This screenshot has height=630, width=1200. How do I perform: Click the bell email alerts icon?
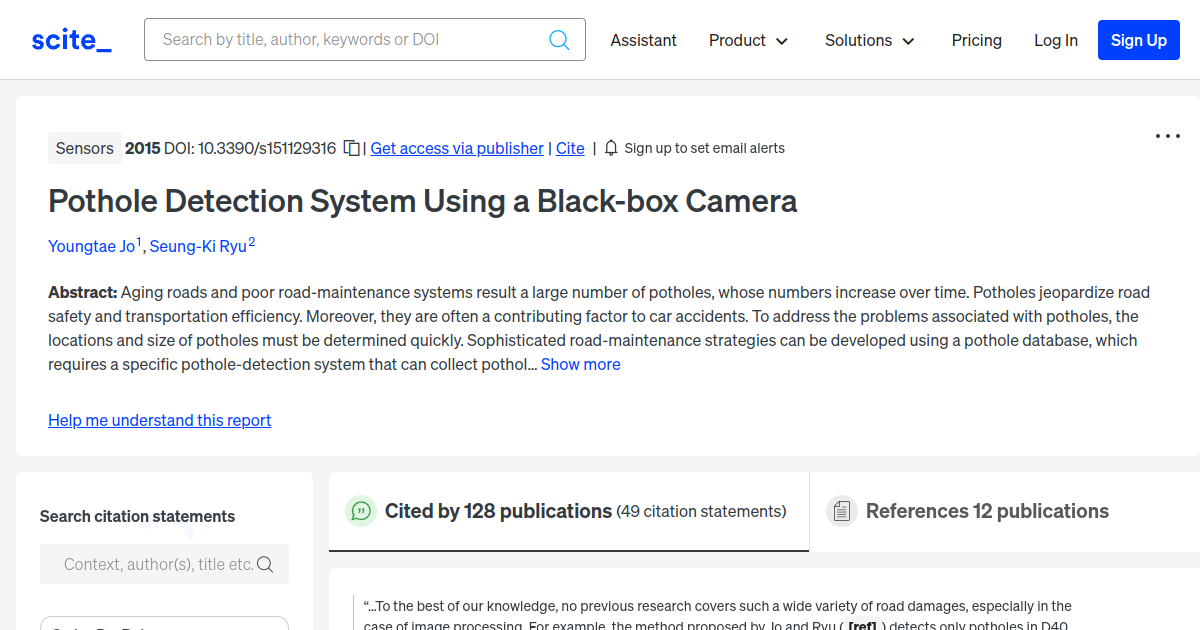611,148
